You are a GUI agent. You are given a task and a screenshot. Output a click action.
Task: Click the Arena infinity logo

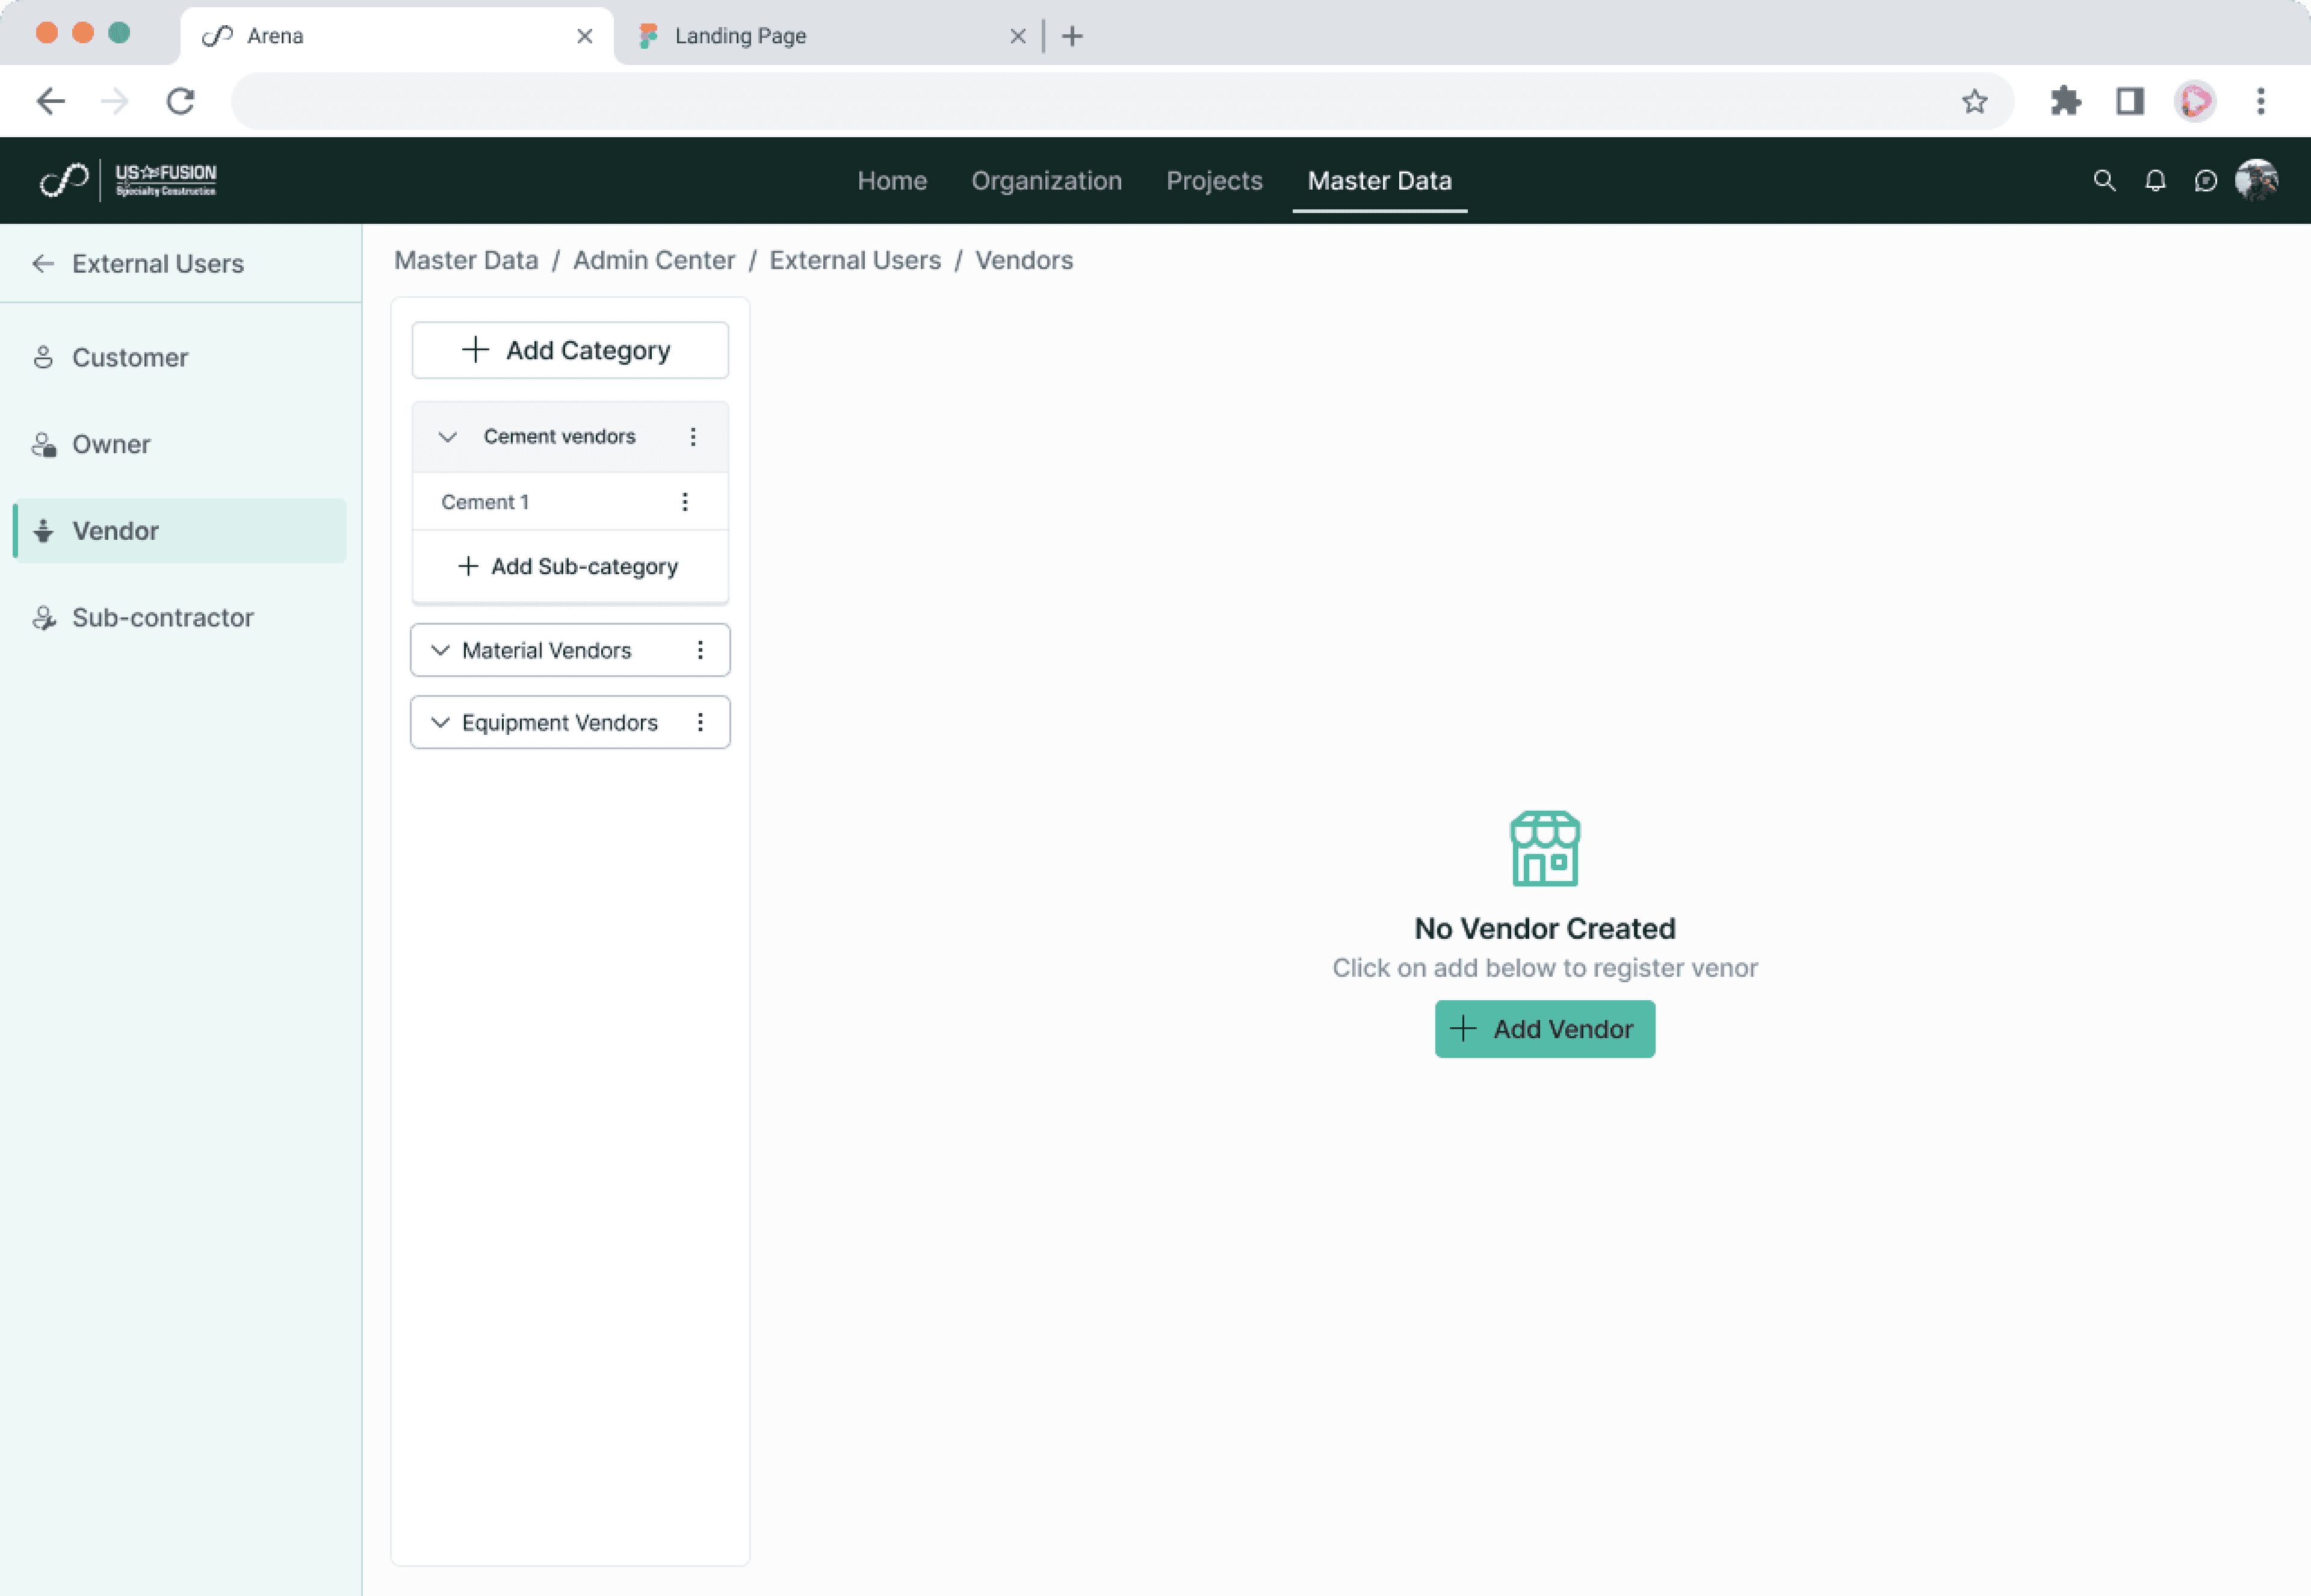click(x=63, y=181)
